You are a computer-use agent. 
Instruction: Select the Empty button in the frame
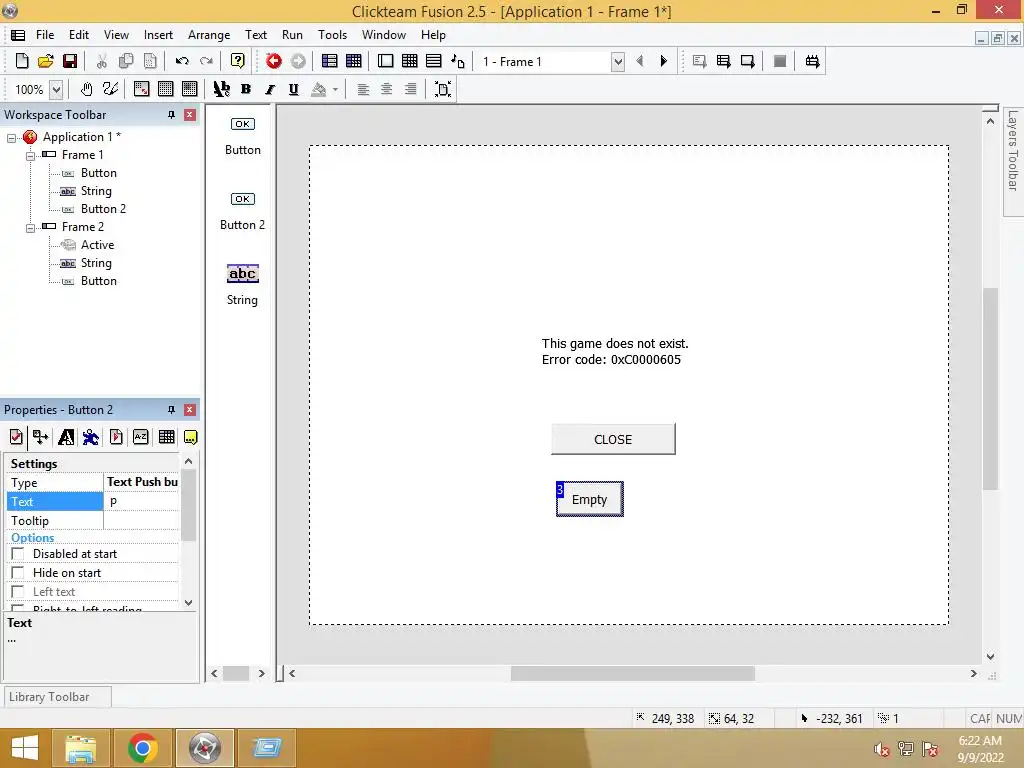590,499
